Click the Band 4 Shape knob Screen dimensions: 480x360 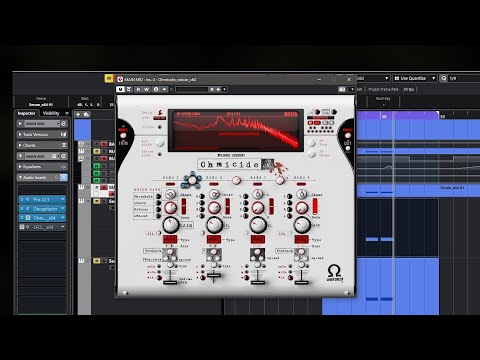(302, 194)
